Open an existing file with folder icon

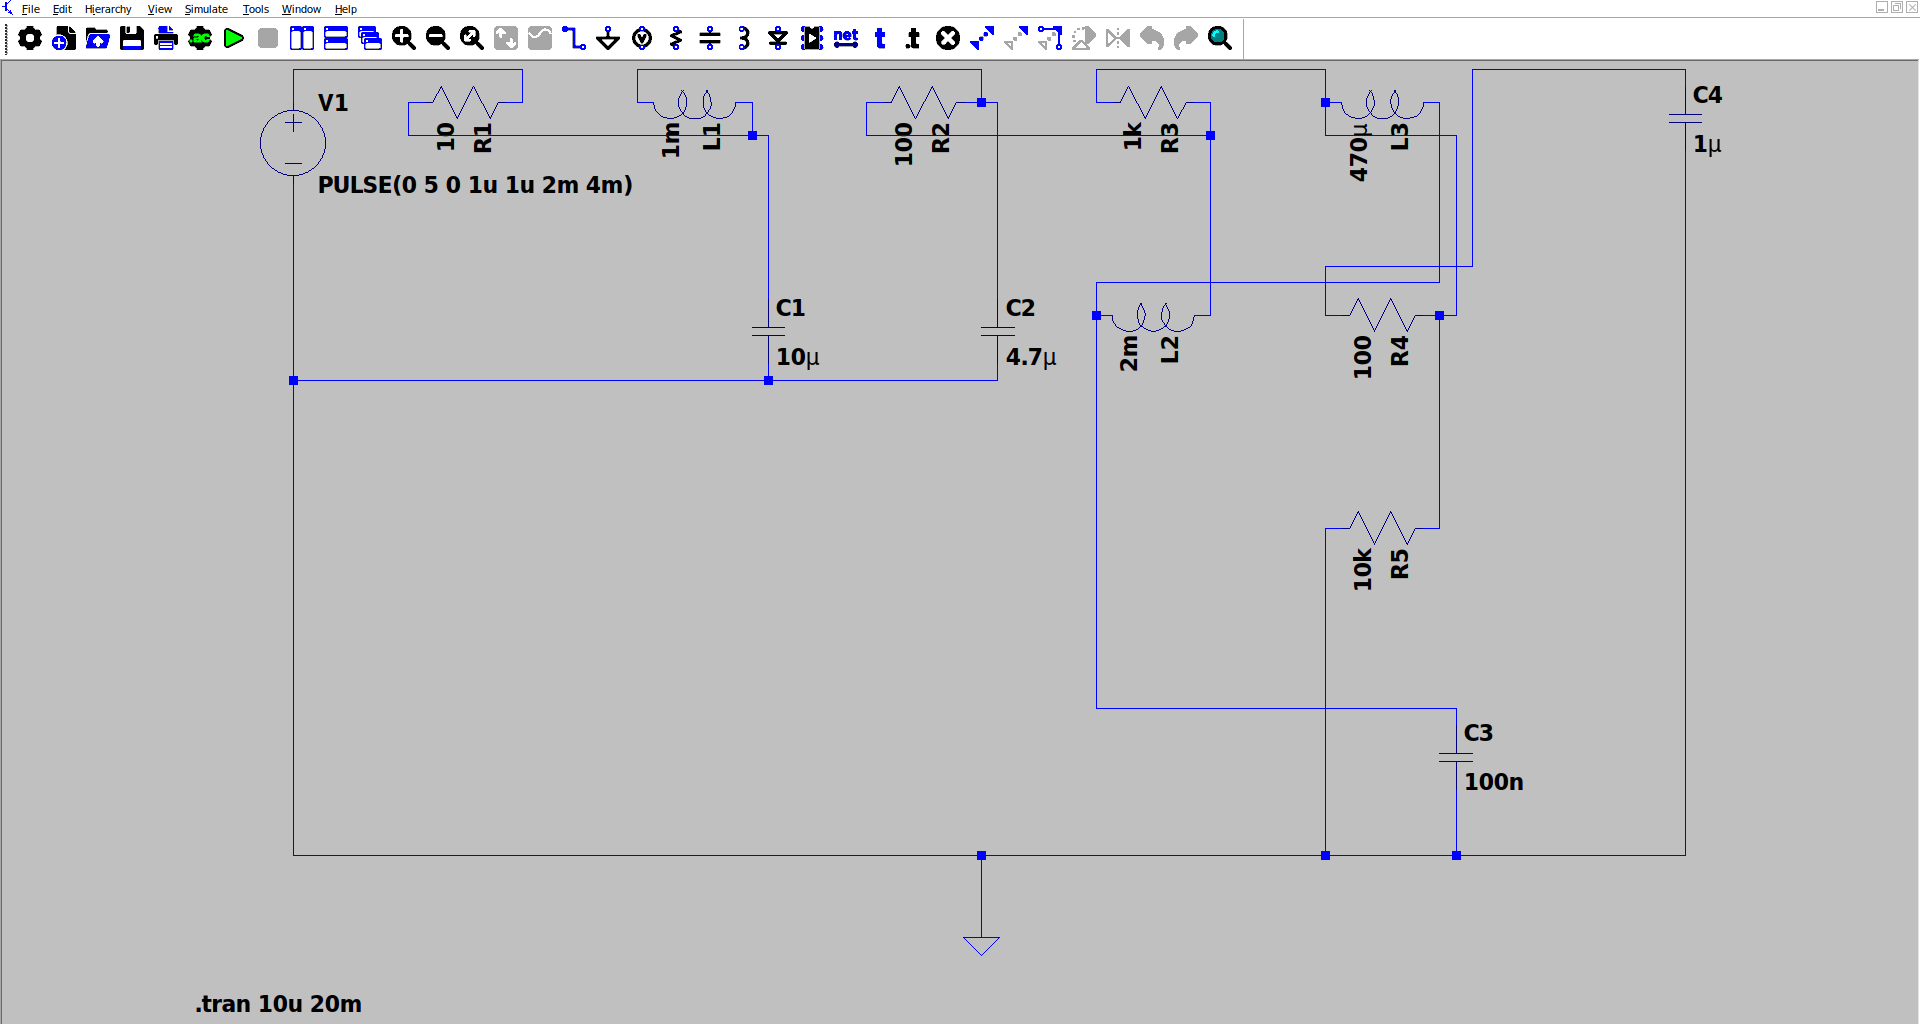98,39
